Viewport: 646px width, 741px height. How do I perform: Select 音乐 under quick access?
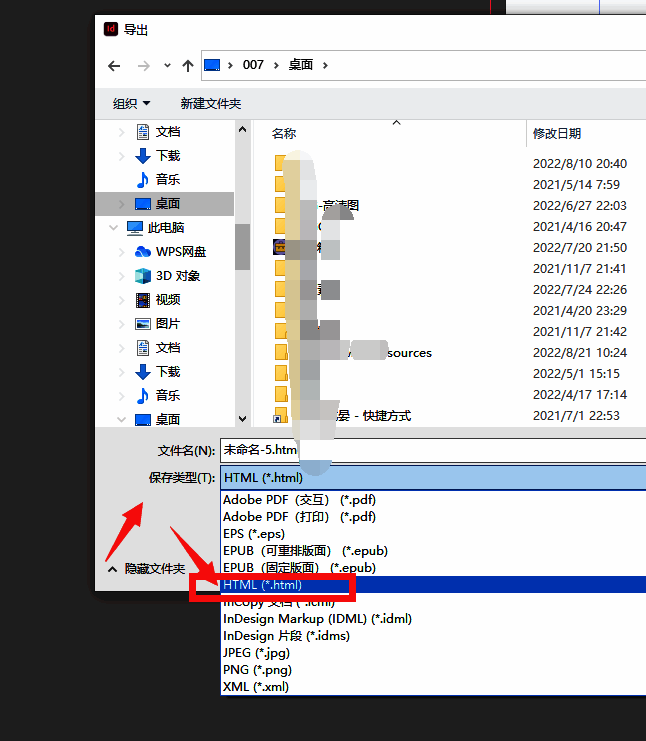(x=167, y=180)
